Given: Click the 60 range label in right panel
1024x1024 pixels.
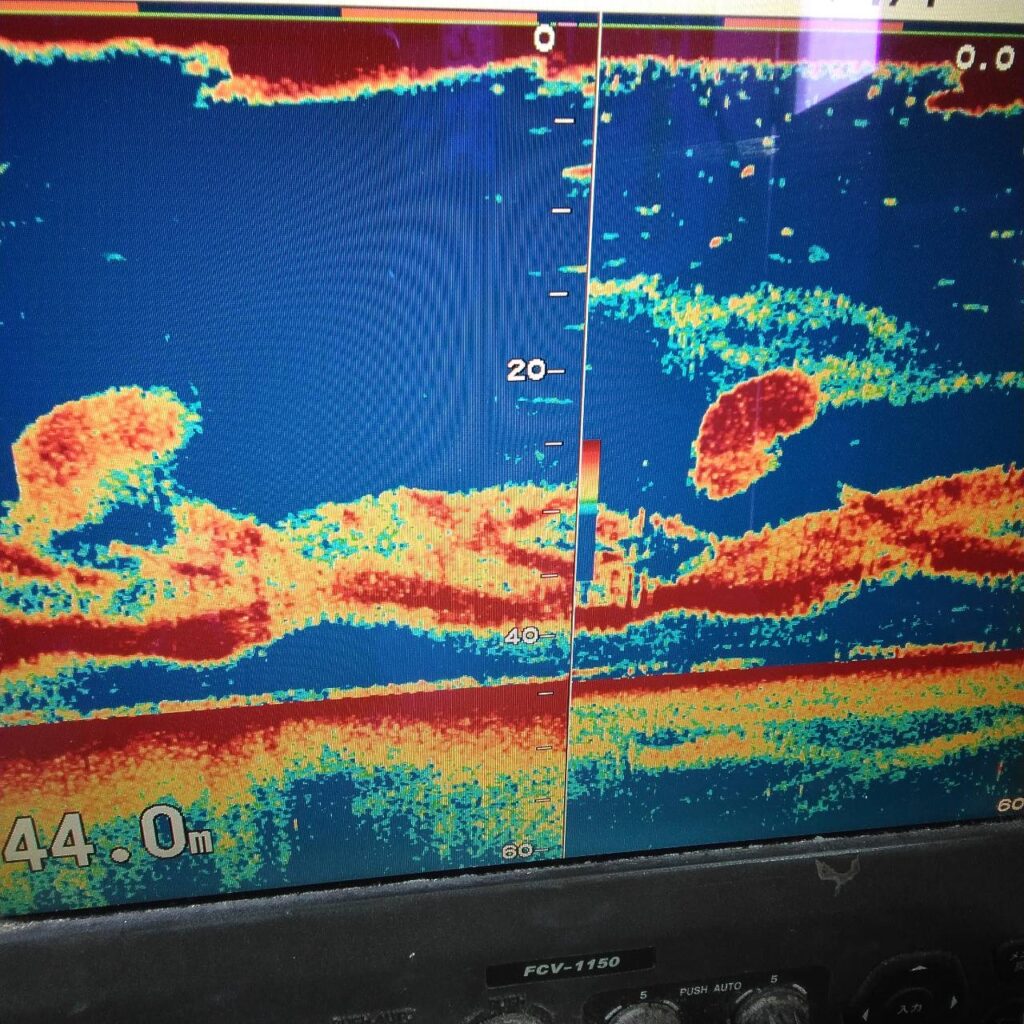Looking at the screenshot, I should pyautogui.click(x=1008, y=804).
